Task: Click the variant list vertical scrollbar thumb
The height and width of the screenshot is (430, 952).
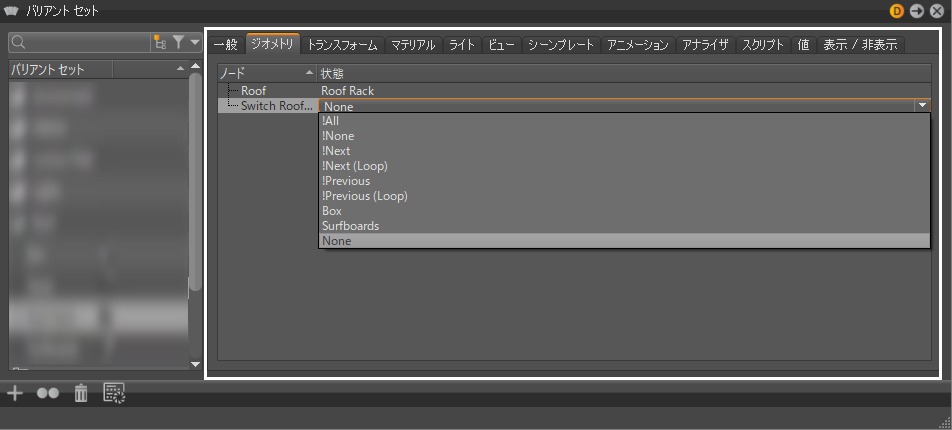Action: pos(195,182)
